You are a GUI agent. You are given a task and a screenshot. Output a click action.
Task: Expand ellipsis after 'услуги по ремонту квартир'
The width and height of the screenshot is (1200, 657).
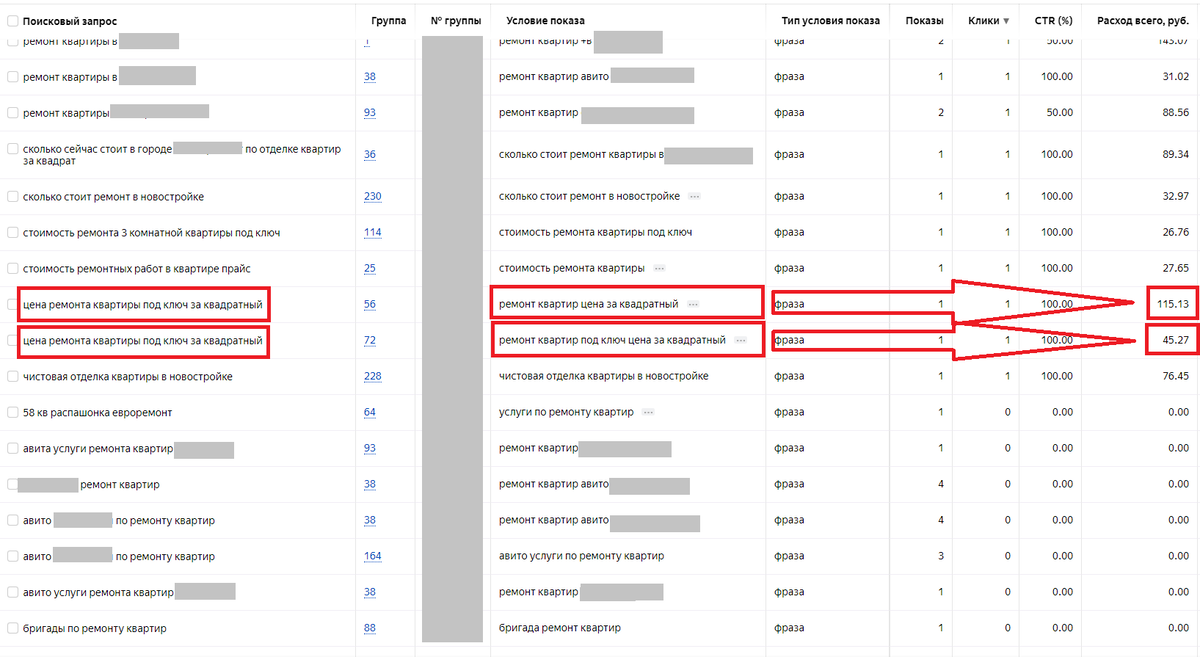point(648,413)
